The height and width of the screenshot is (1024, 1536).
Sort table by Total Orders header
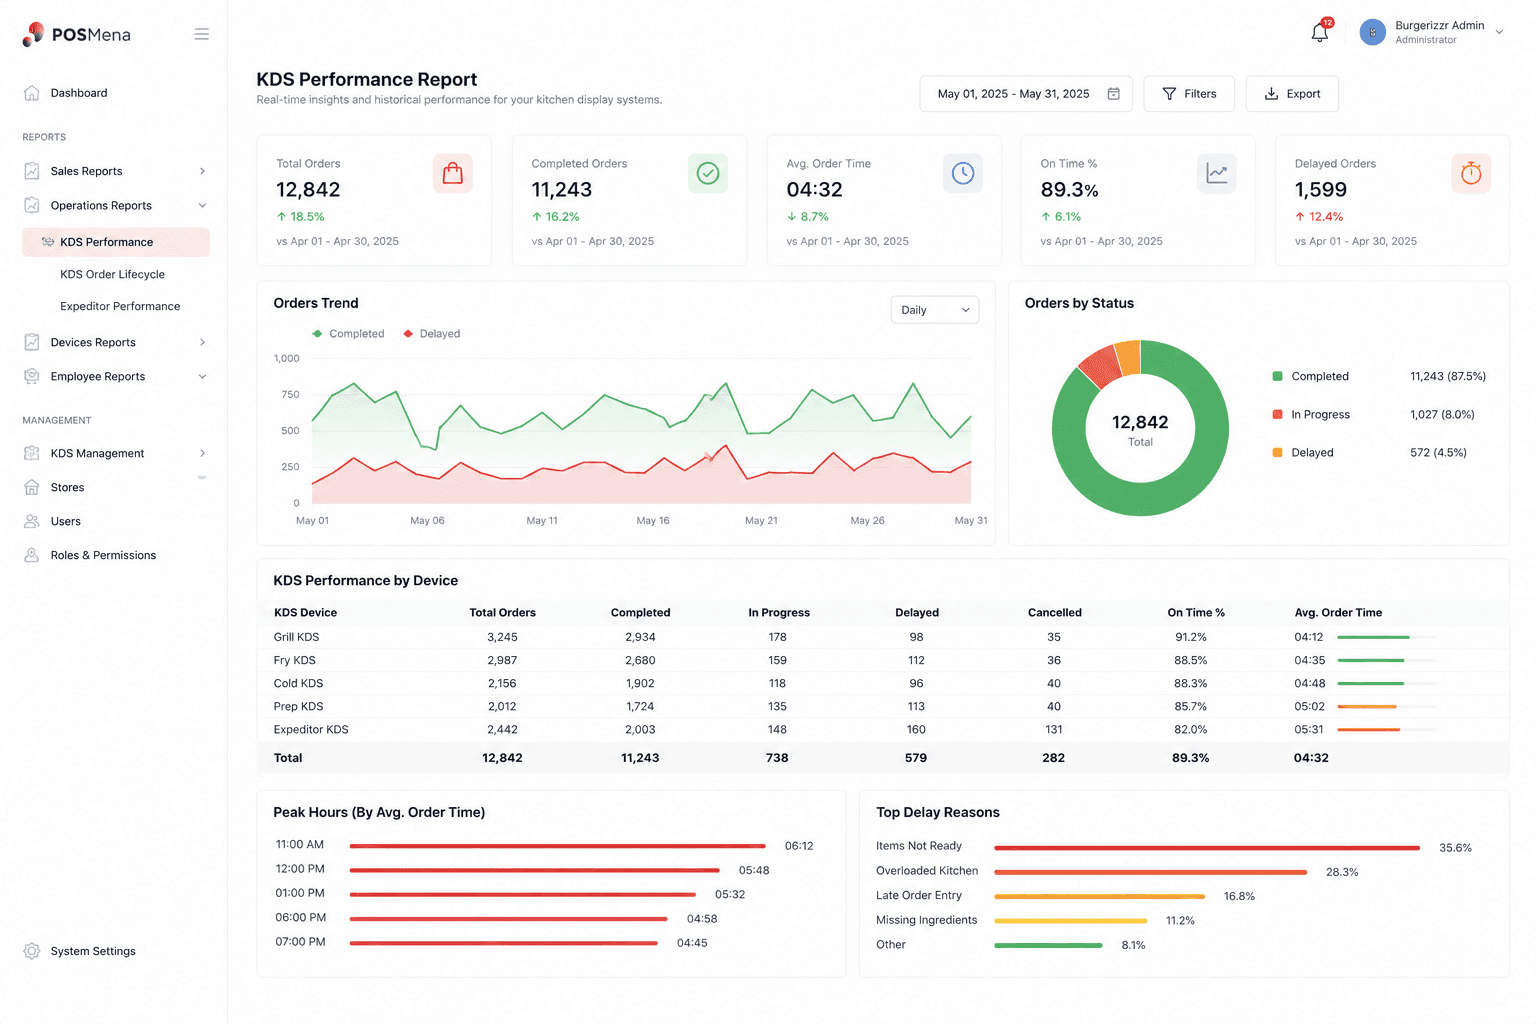point(502,613)
